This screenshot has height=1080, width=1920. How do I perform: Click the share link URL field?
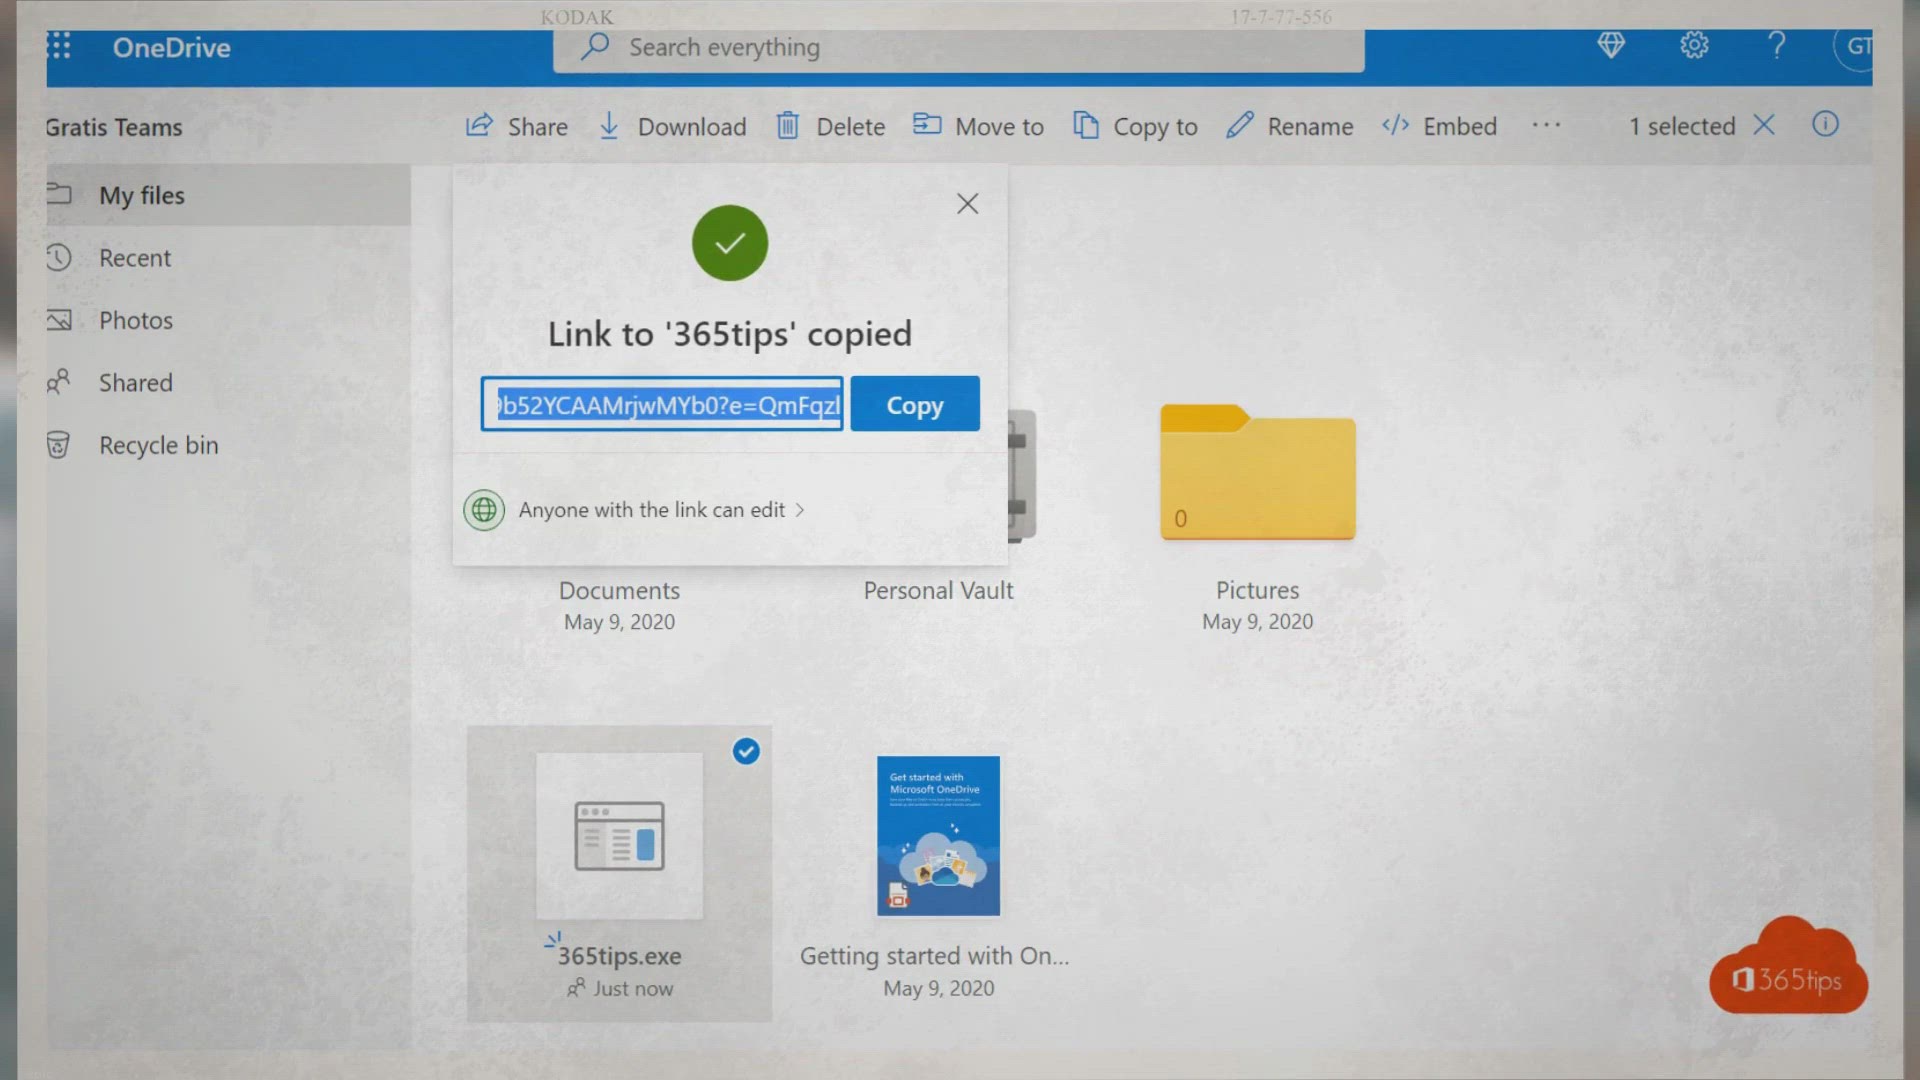tap(662, 404)
